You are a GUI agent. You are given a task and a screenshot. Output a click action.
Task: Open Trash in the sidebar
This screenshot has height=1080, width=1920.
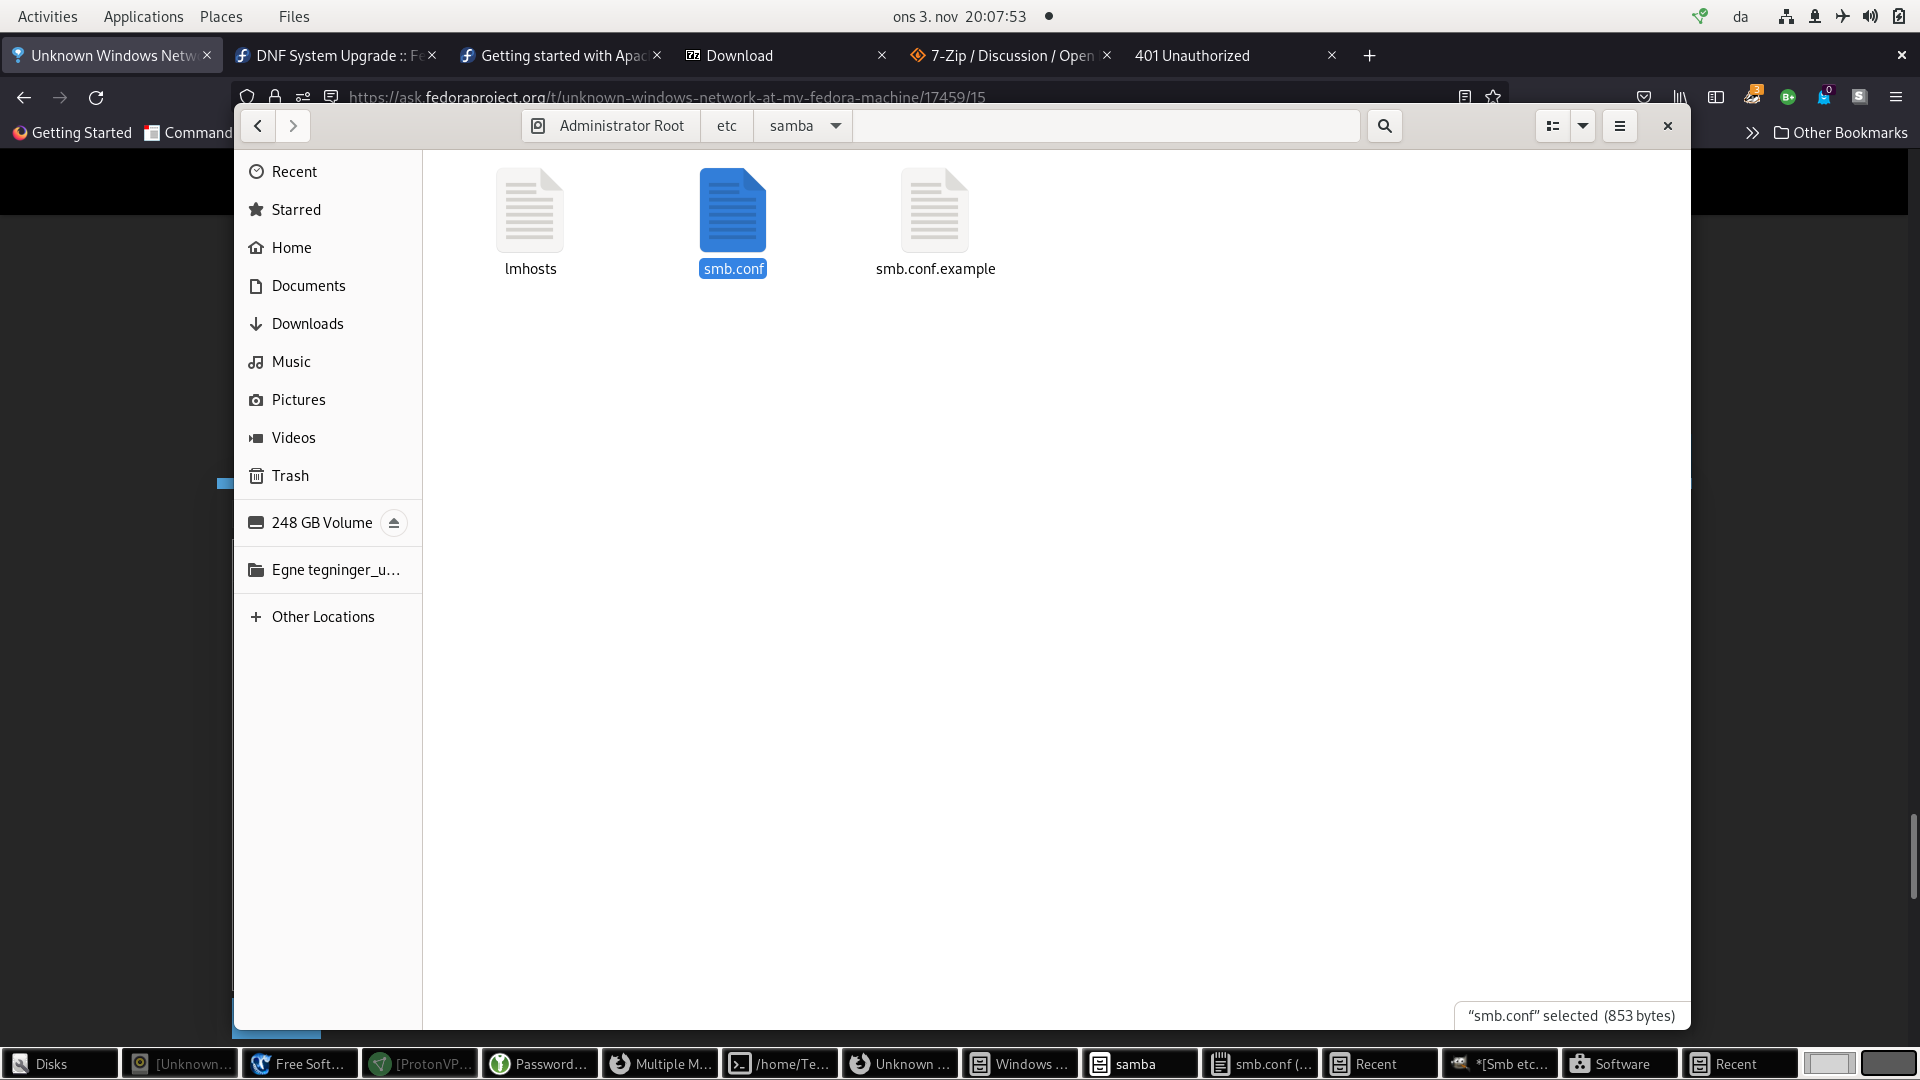coord(290,476)
